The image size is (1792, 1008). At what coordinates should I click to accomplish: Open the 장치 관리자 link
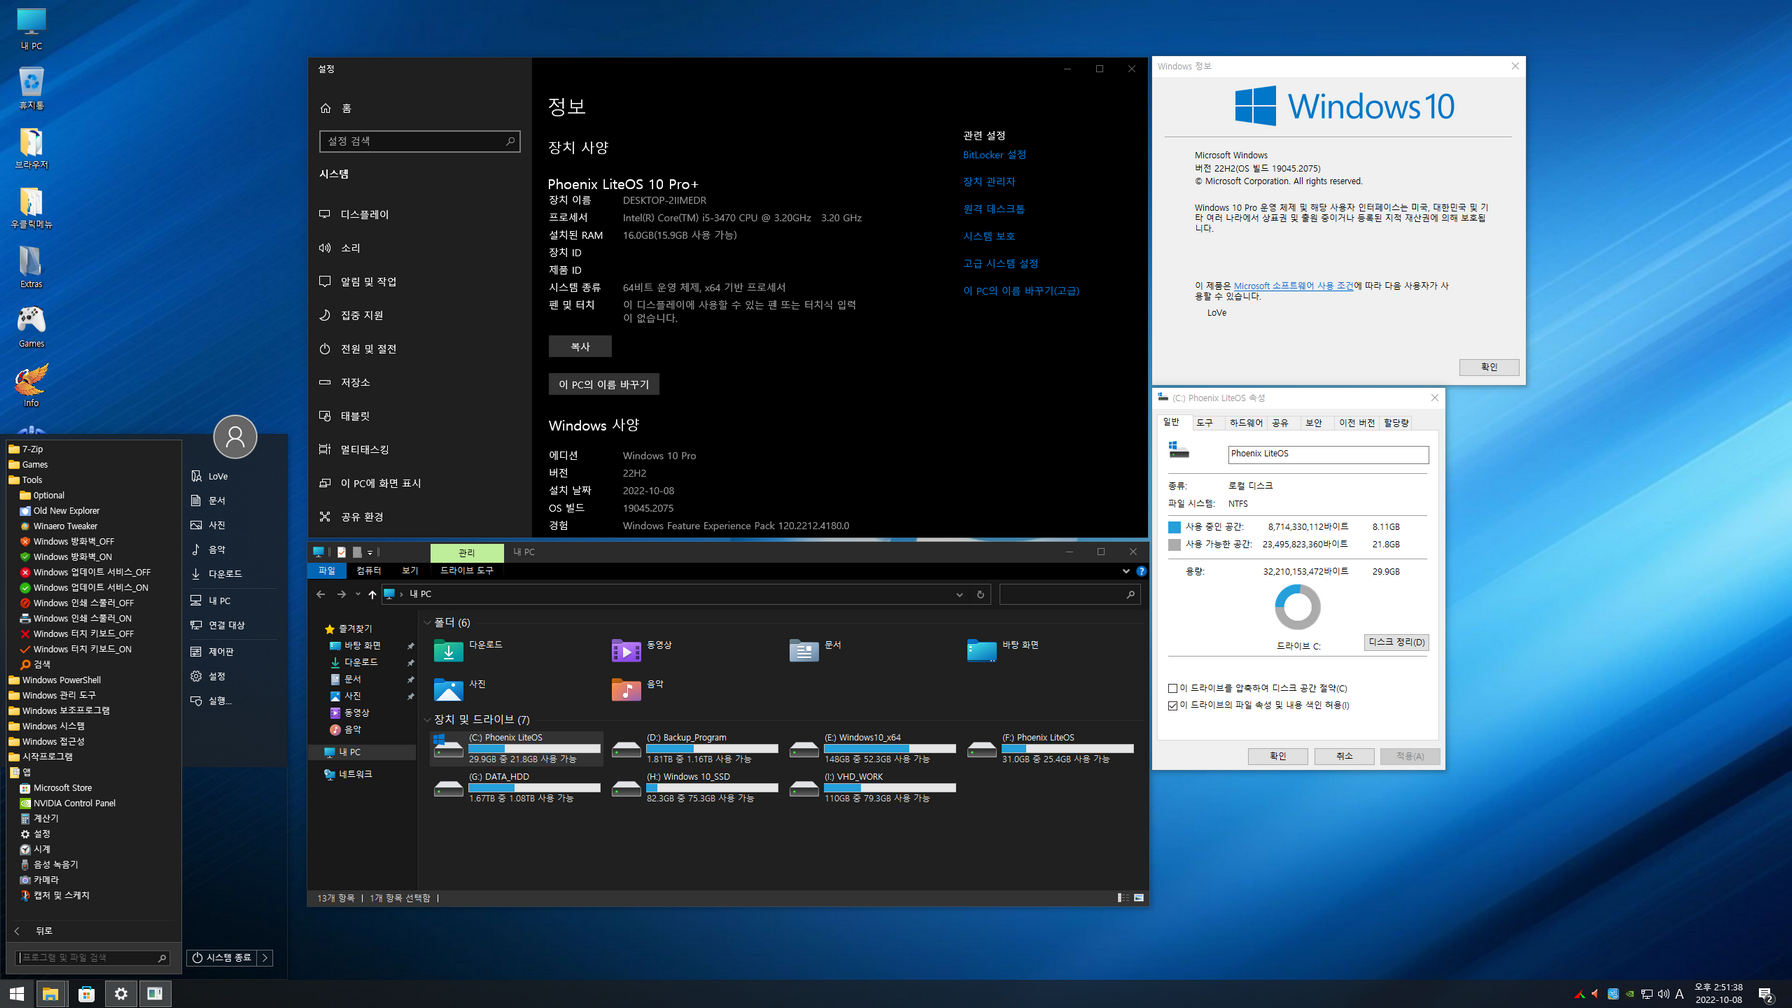989,182
